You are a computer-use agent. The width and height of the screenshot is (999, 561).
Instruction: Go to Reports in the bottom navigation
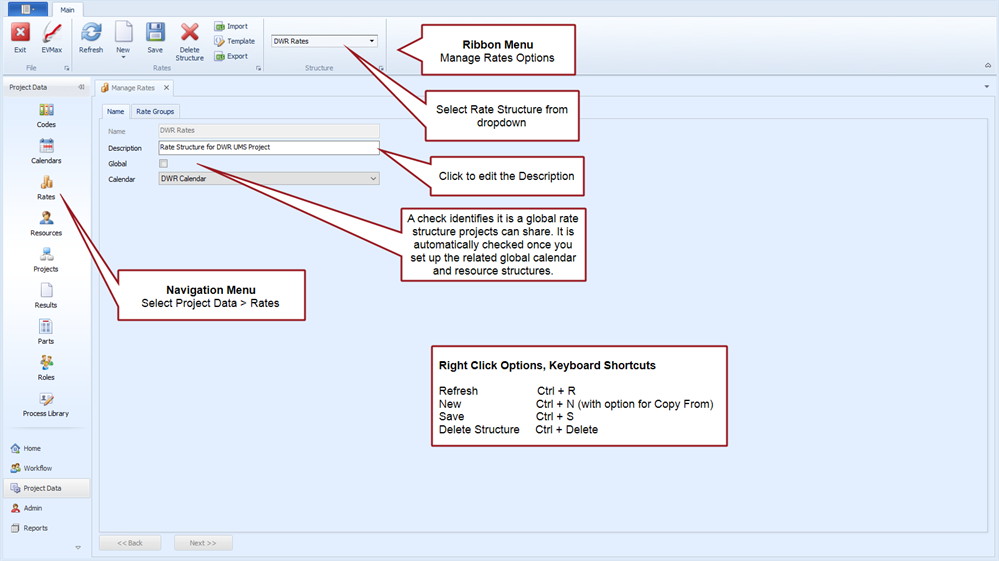pyautogui.click(x=36, y=528)
